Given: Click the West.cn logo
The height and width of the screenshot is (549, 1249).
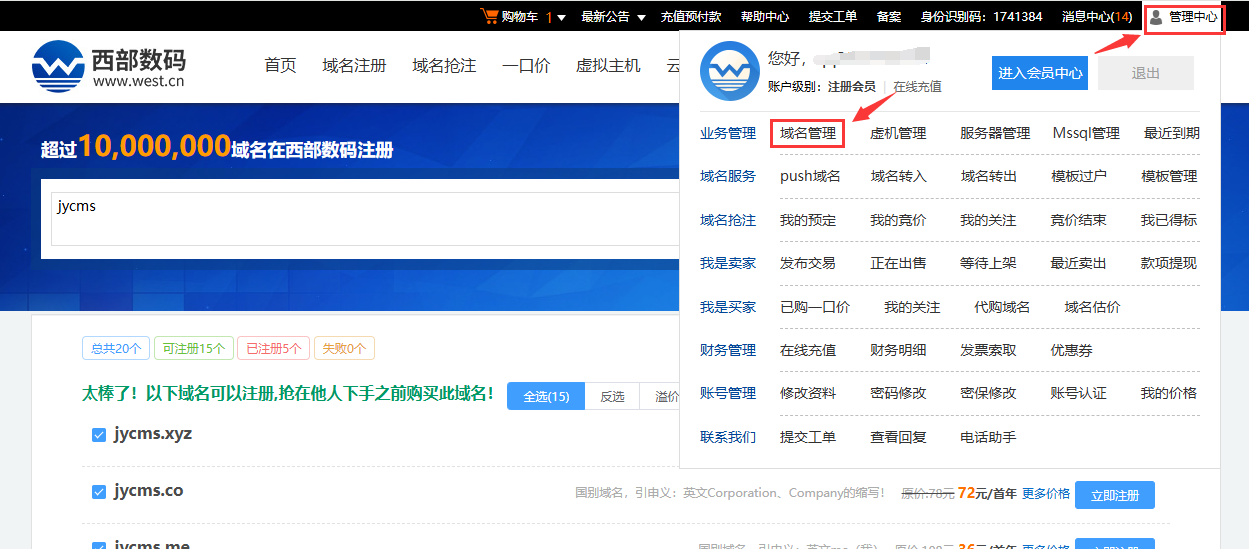Looking at the screenshot, I should [x=108, y=66].
